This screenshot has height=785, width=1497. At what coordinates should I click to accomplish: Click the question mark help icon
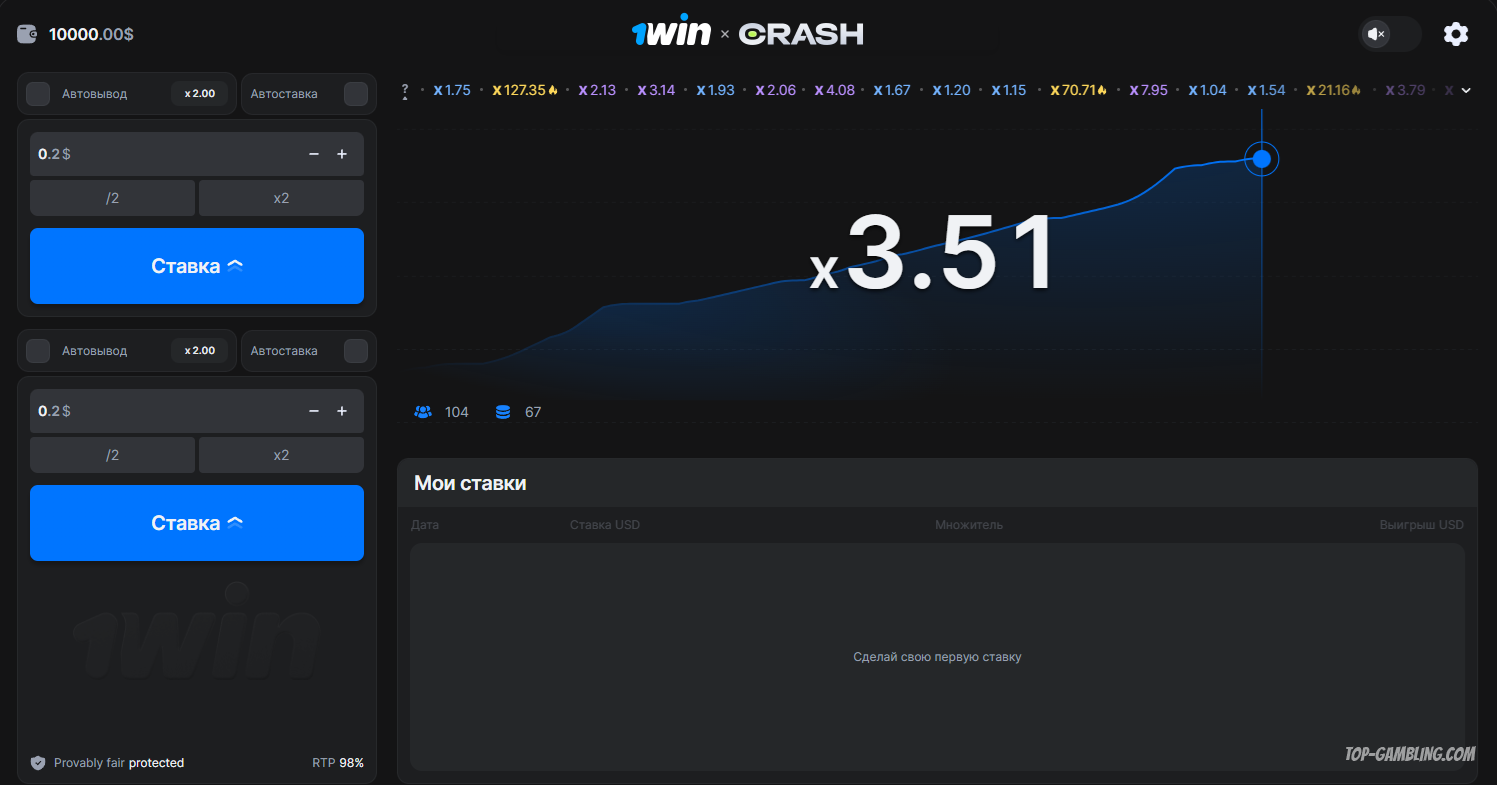tap(405, 91)
